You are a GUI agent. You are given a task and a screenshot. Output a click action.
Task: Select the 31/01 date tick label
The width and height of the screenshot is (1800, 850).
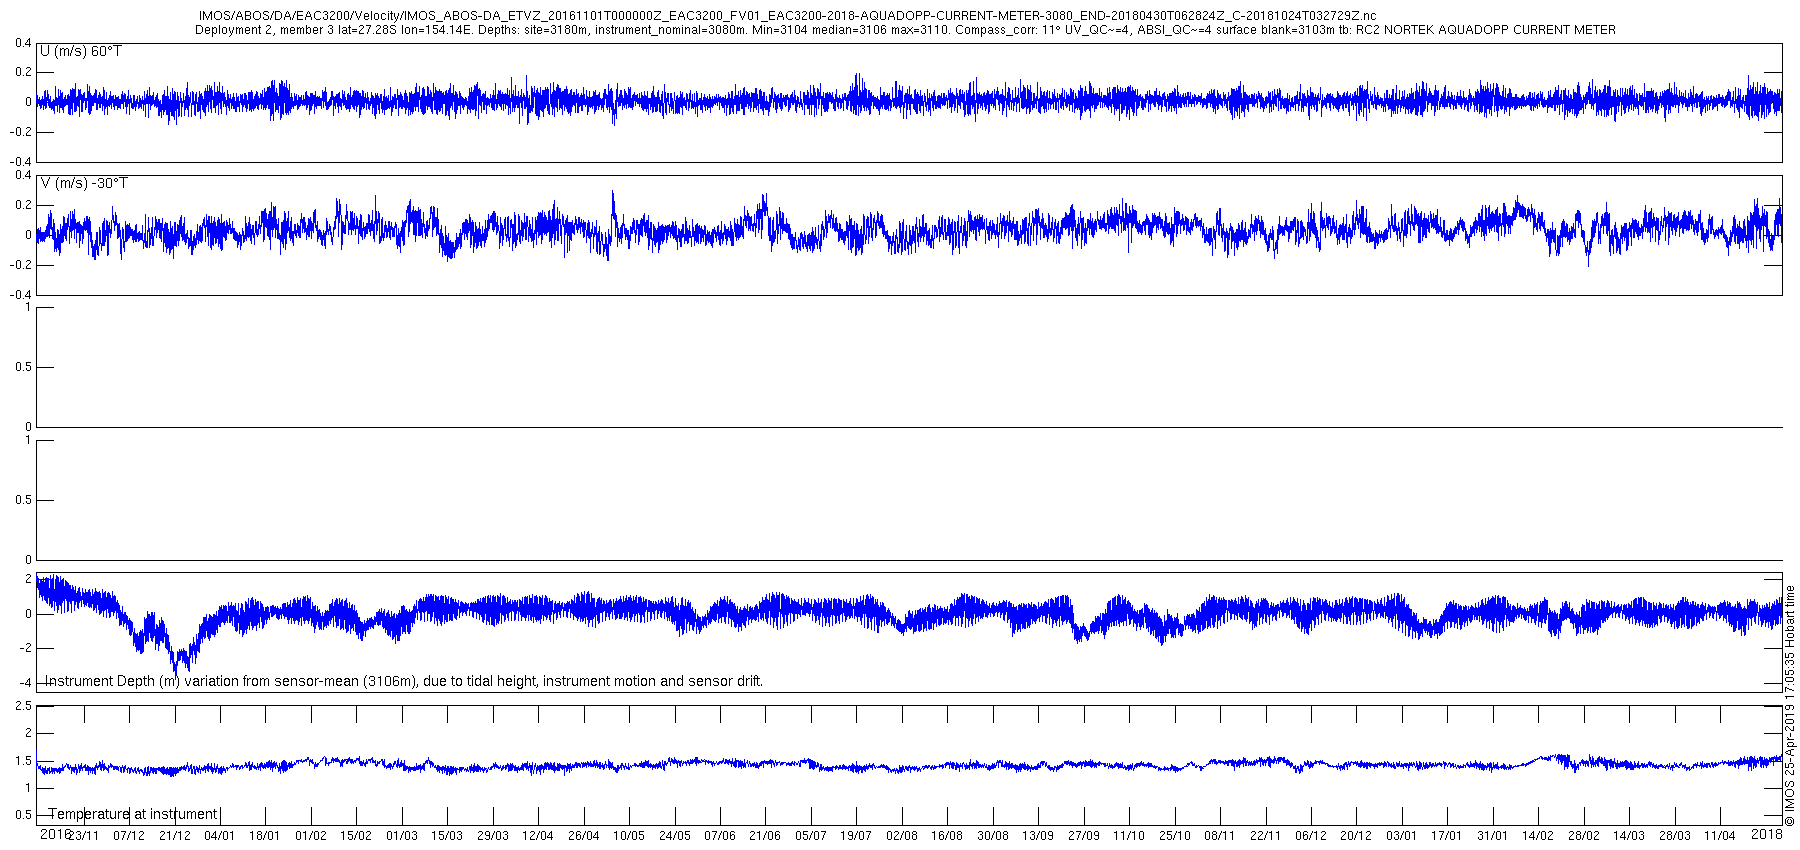pyautogui.click(x=1493, y=836)
